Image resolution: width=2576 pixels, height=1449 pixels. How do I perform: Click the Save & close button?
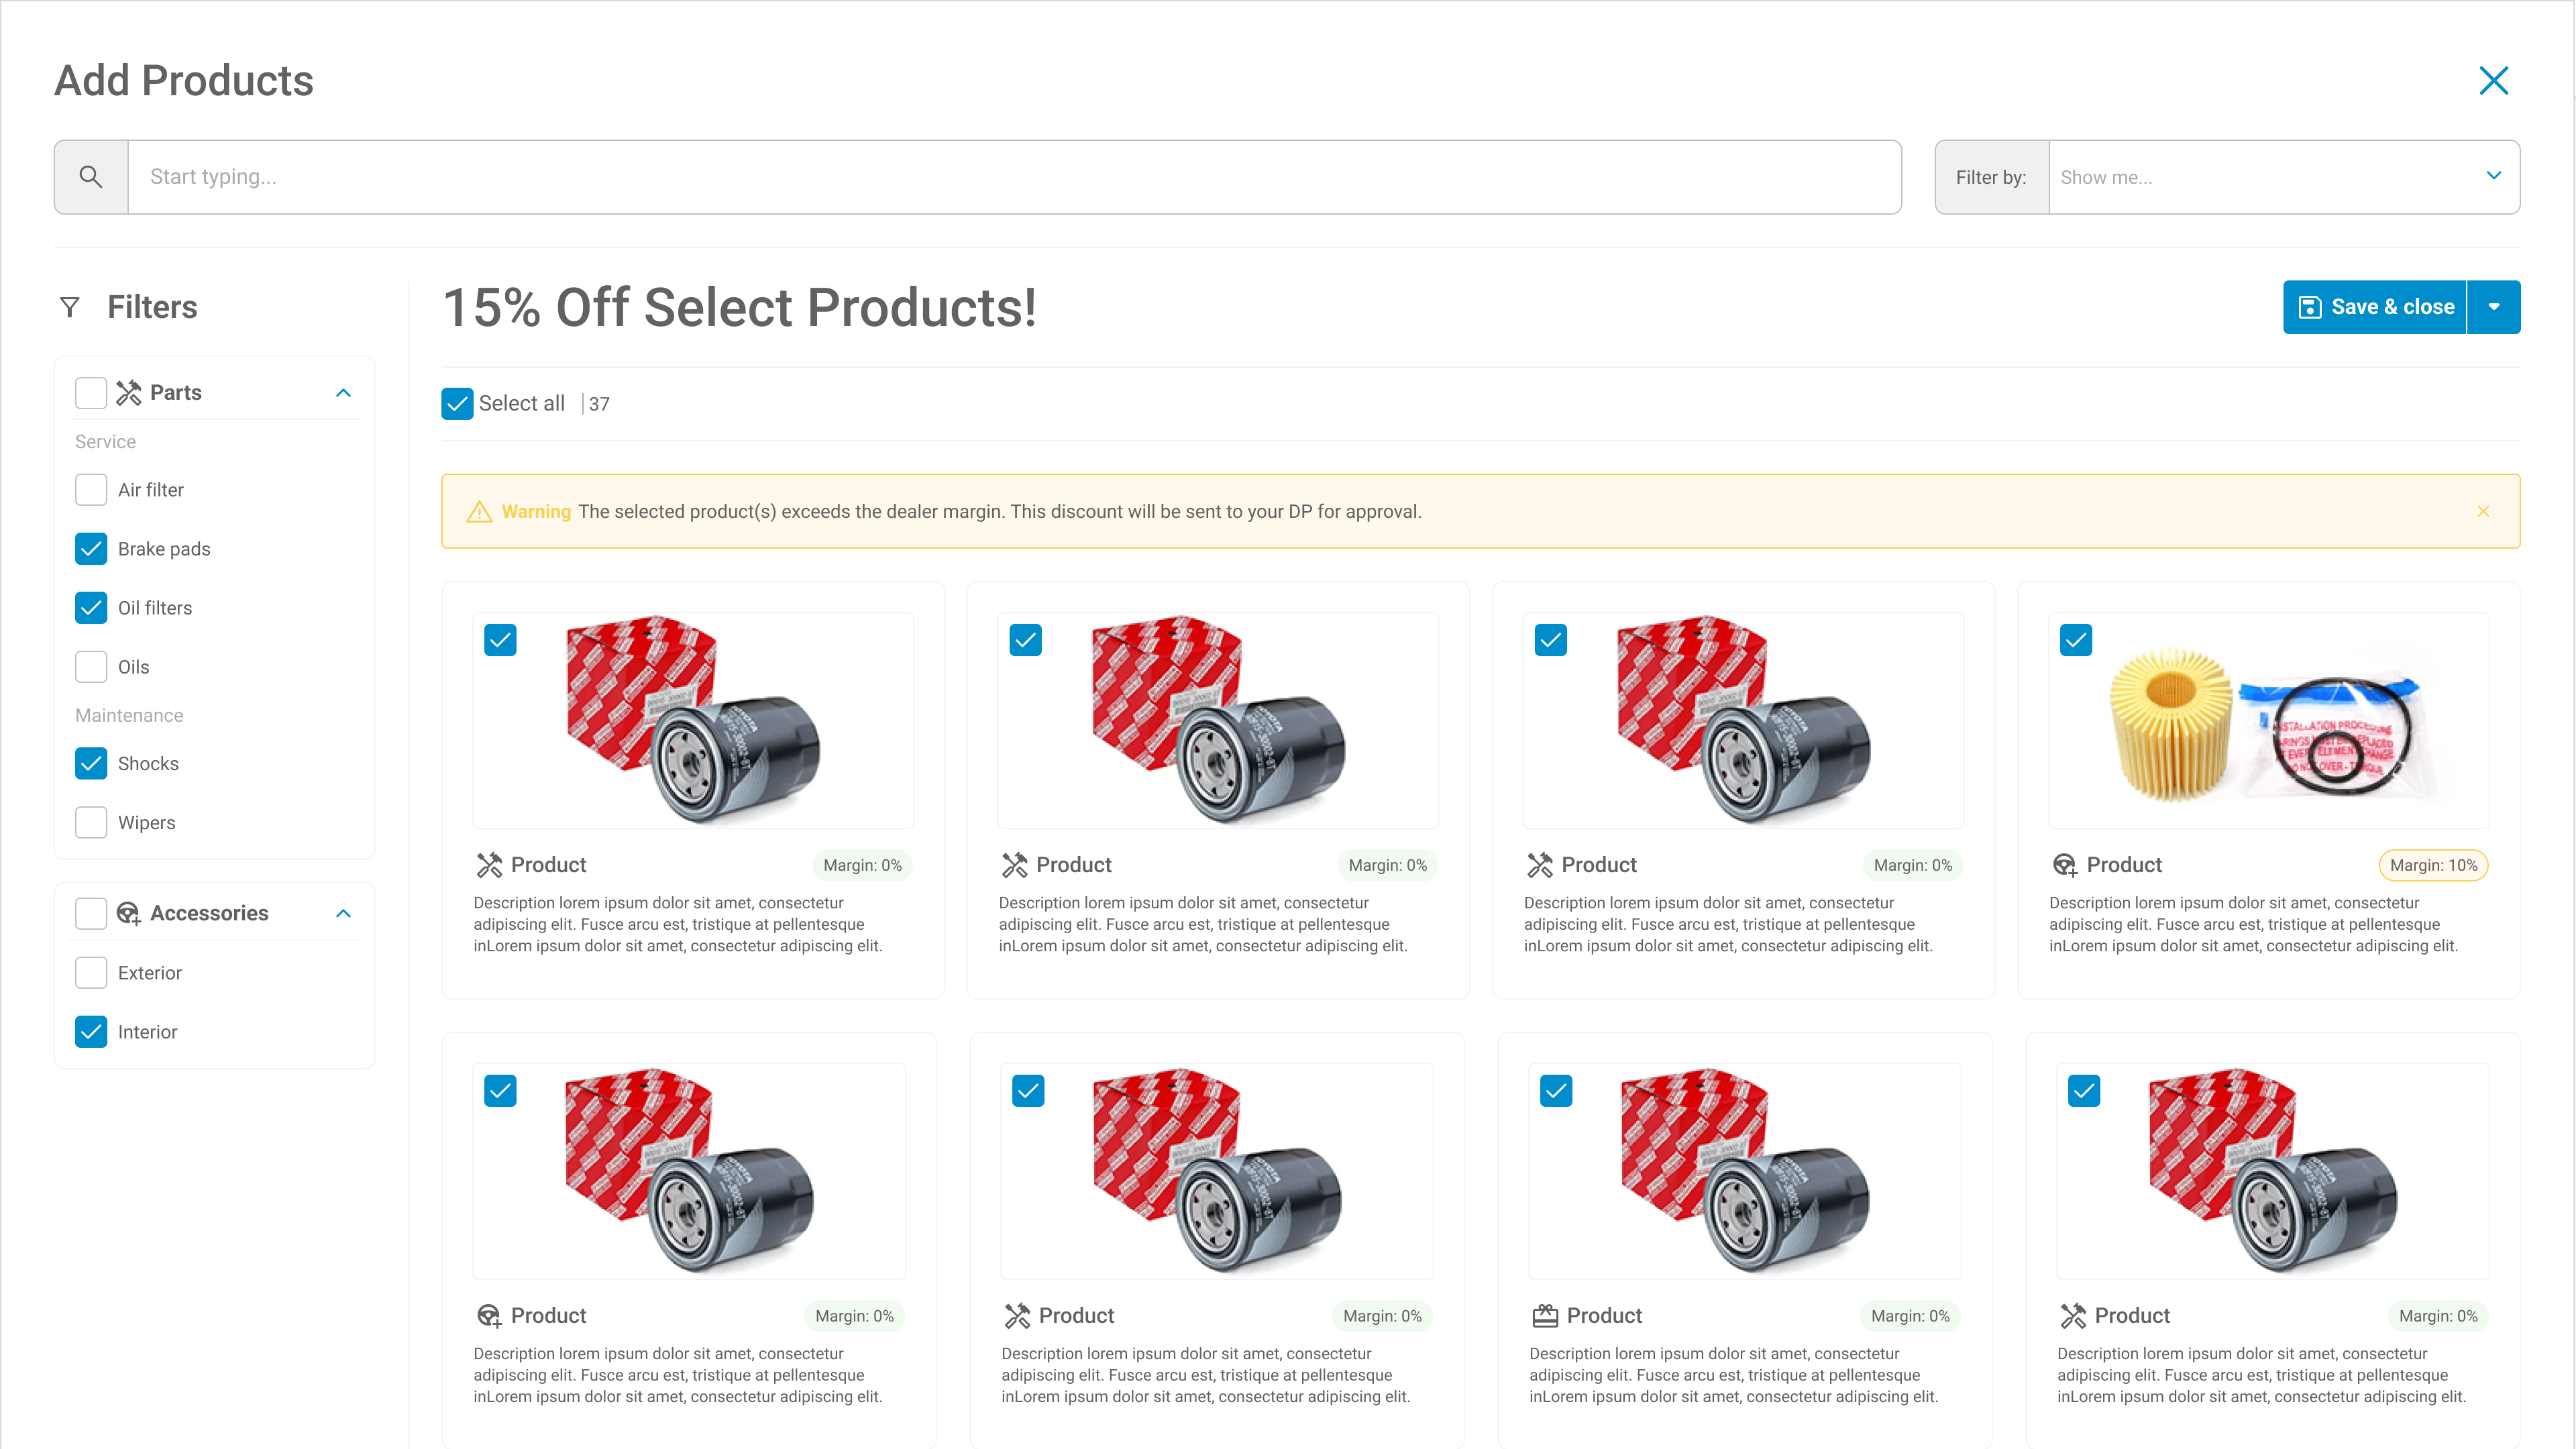coord(2376,307)
